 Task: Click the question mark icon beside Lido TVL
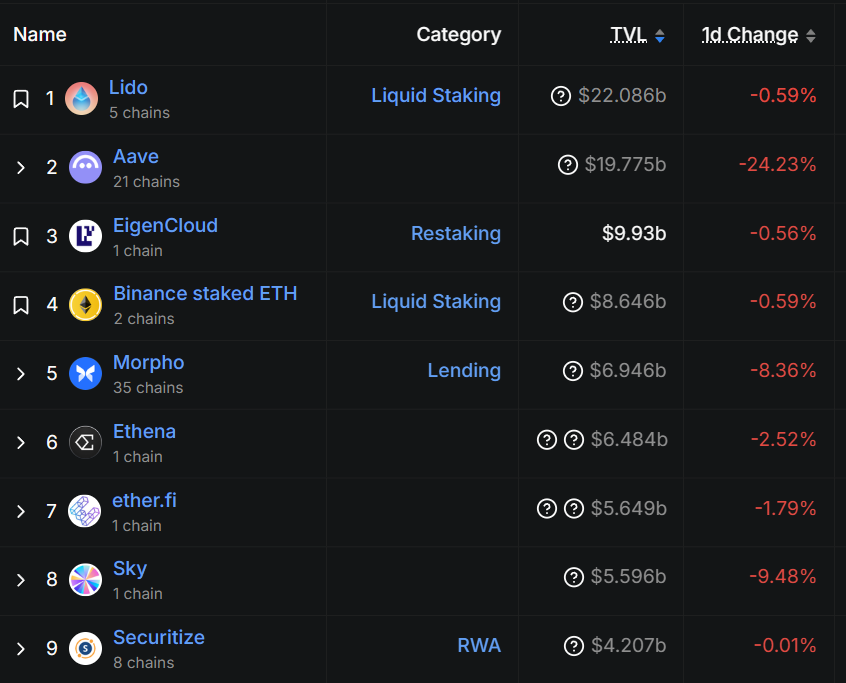click(x=561, y=96)
